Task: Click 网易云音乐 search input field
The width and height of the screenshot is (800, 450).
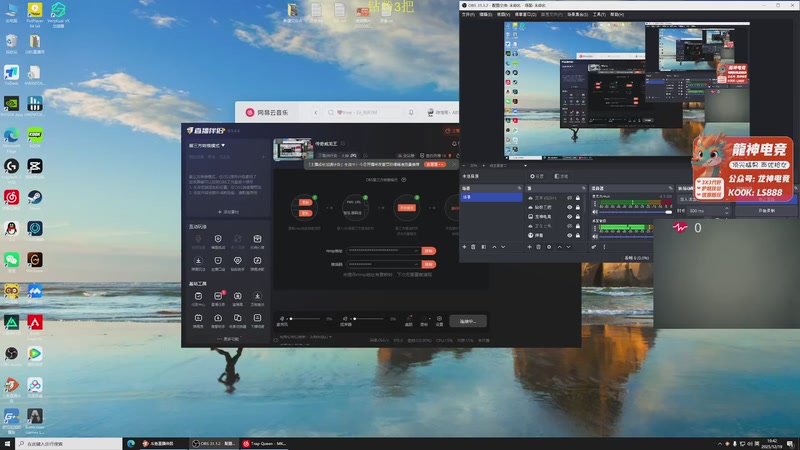Action: pyautogui.click(x=367, y=112)
